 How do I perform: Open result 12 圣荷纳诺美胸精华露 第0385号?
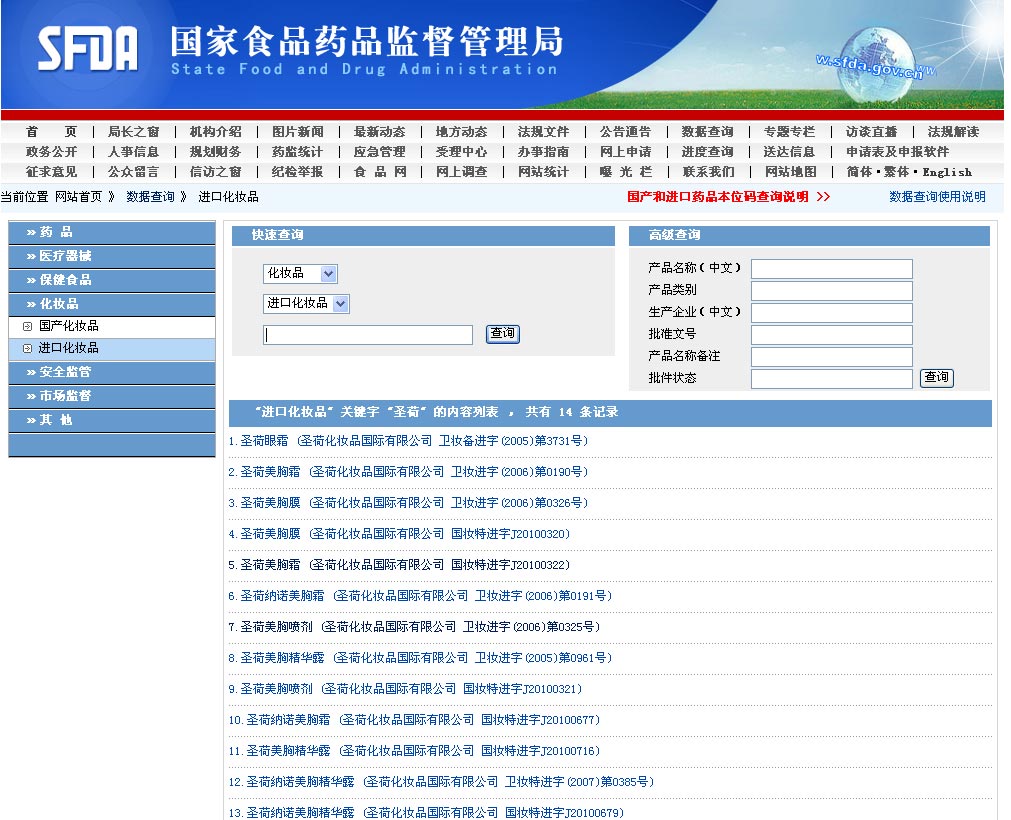(441, 781)
